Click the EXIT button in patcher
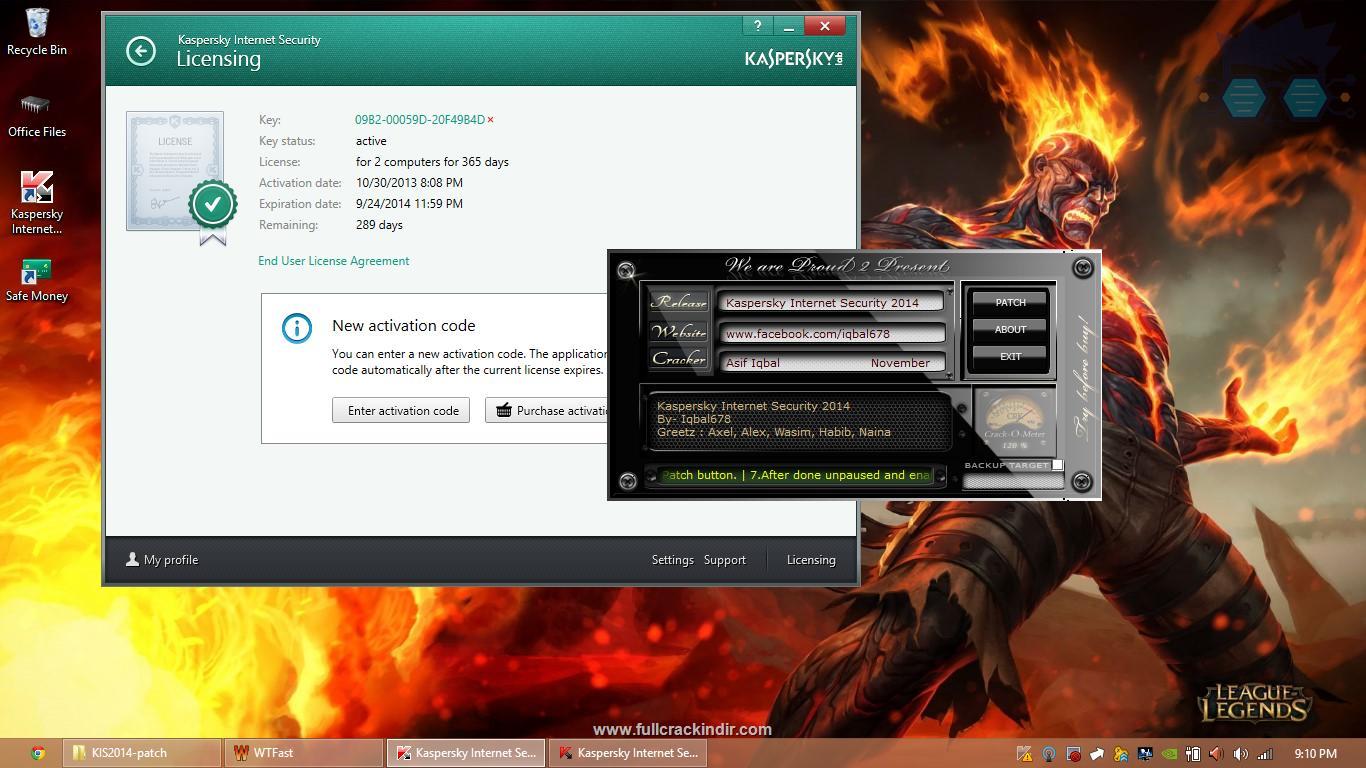1366x768 pixels. coord(1010,356)
